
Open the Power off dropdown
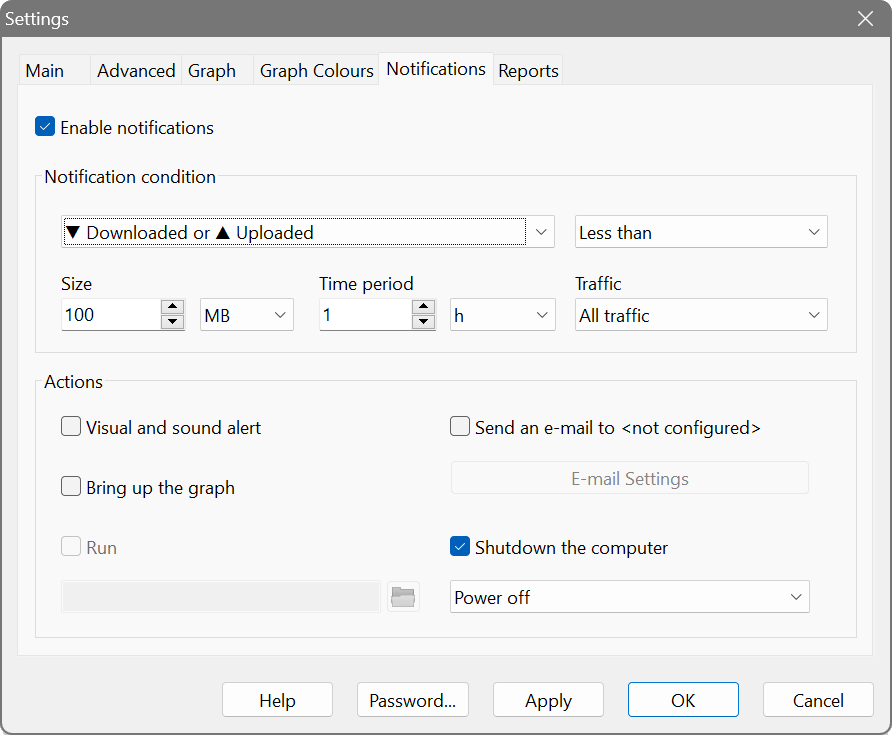tap(629, 597)
